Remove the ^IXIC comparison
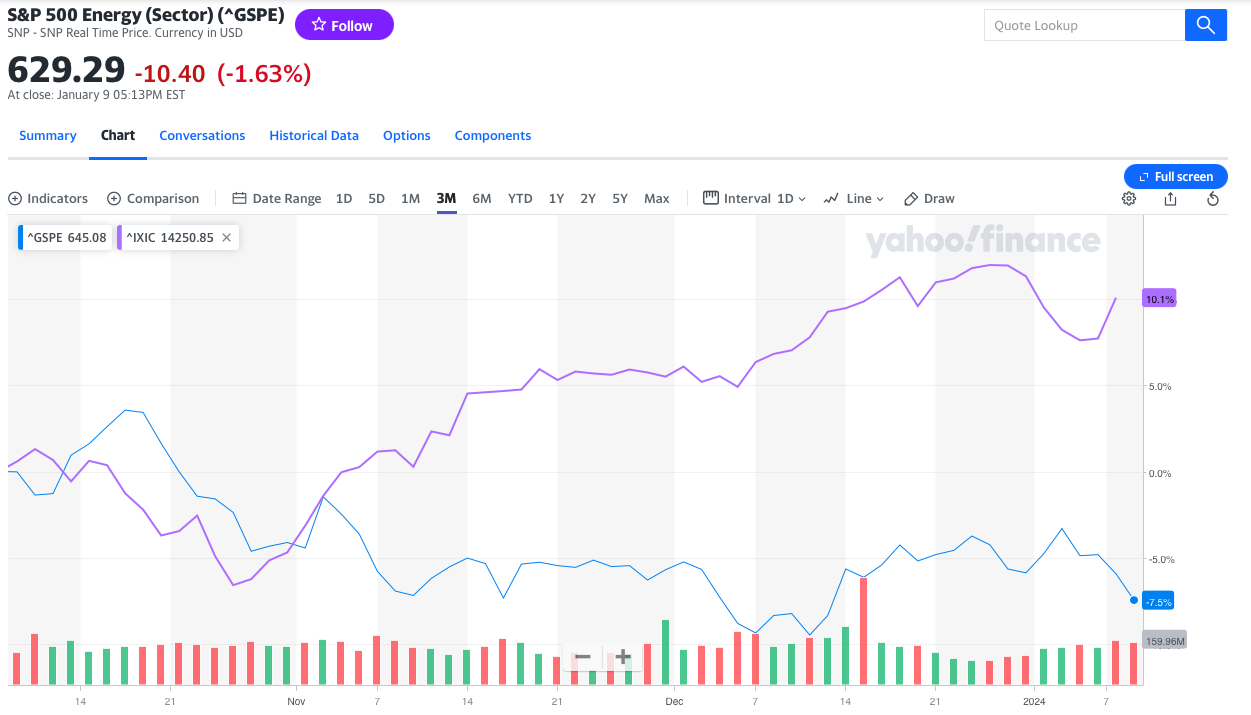Image resolution: width=1251 pixels, height=715 pixels. coord(226,238)
